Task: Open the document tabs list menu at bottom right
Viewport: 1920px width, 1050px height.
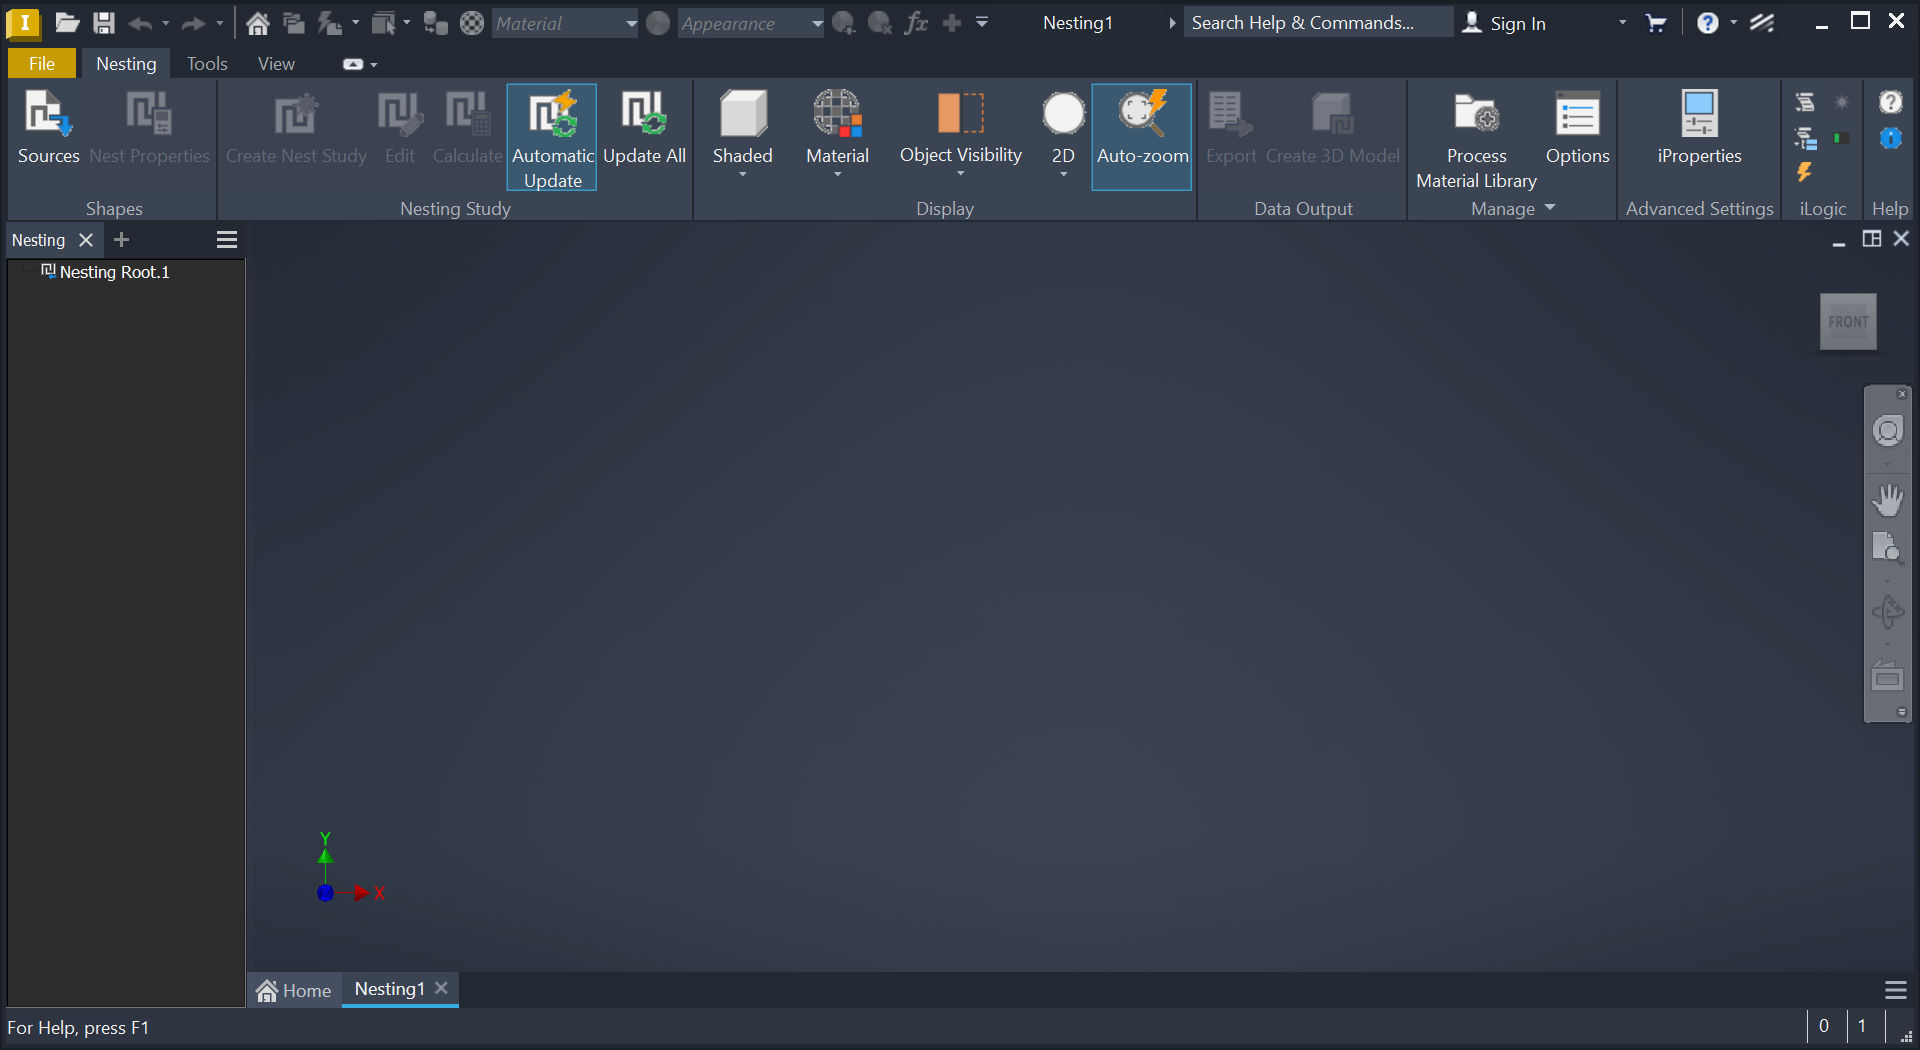Action: click(1895, 990)
